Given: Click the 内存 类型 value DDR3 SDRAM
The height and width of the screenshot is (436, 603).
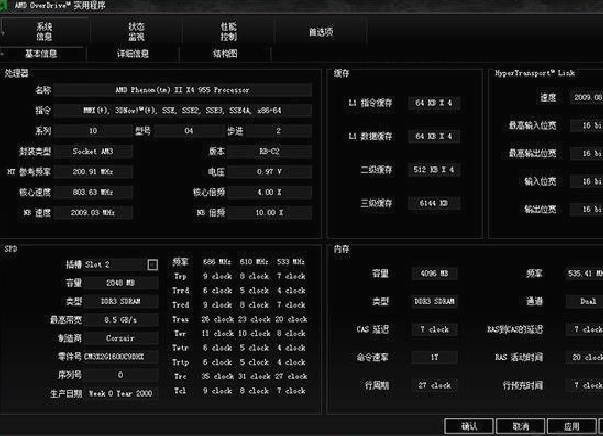Looking at the screenshot, I should (434, 301).
